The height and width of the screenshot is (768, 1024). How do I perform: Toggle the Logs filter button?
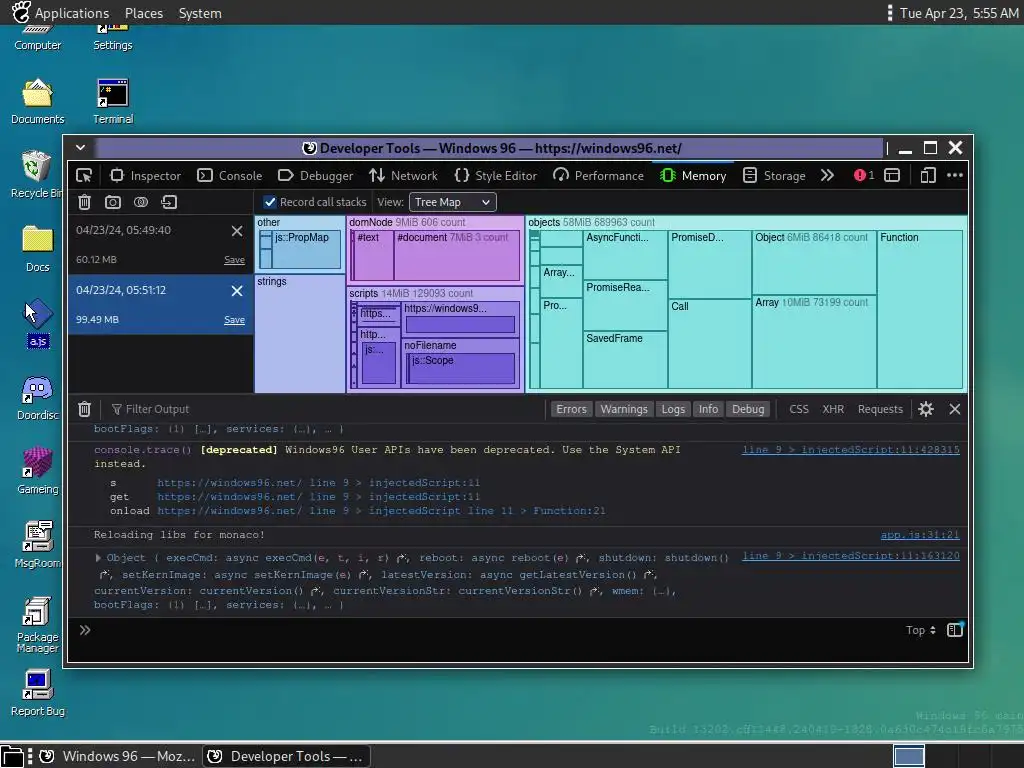tap(673, 409)
